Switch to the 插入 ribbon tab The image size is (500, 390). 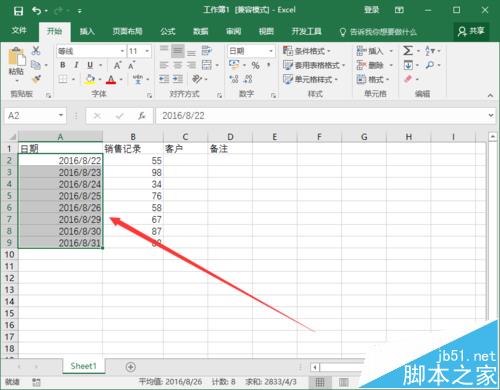(x=87, y=31)
